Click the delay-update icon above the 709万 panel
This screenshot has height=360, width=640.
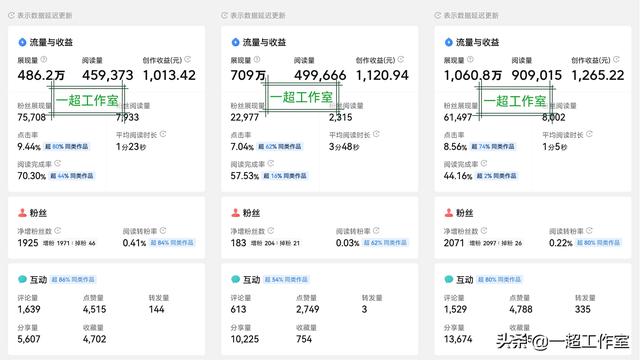pyautogui.click(x=224, y=16)
